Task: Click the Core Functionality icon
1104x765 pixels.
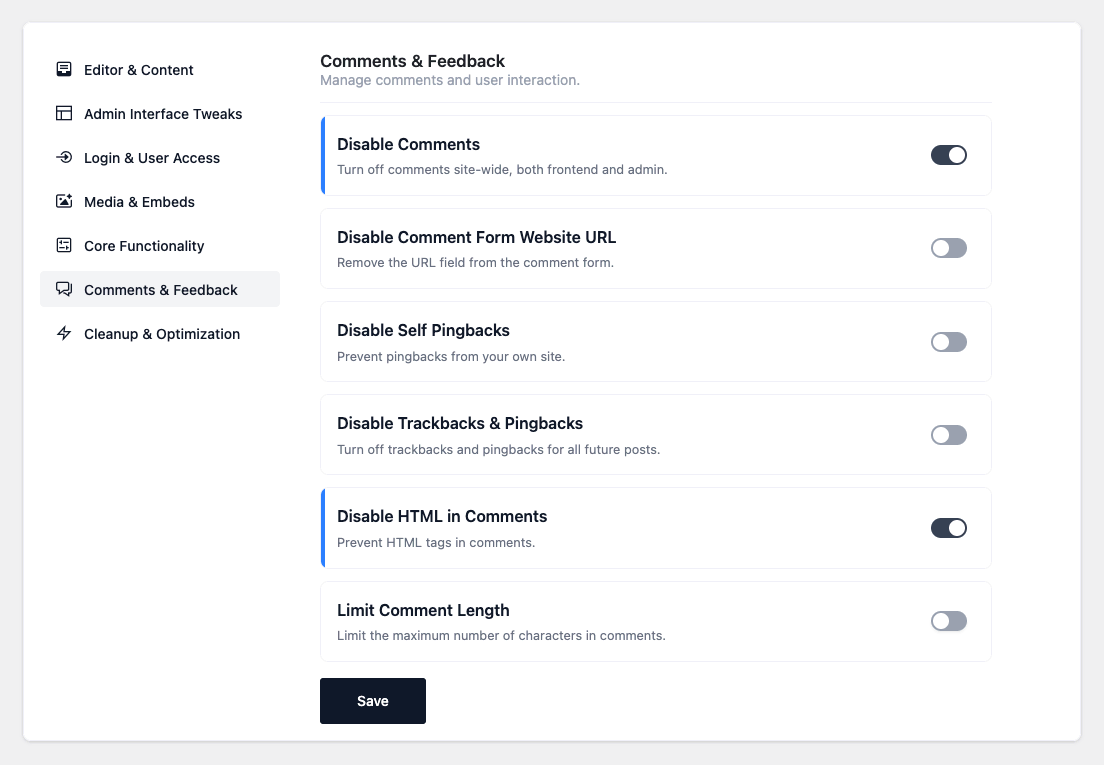Action: point(64,246)
